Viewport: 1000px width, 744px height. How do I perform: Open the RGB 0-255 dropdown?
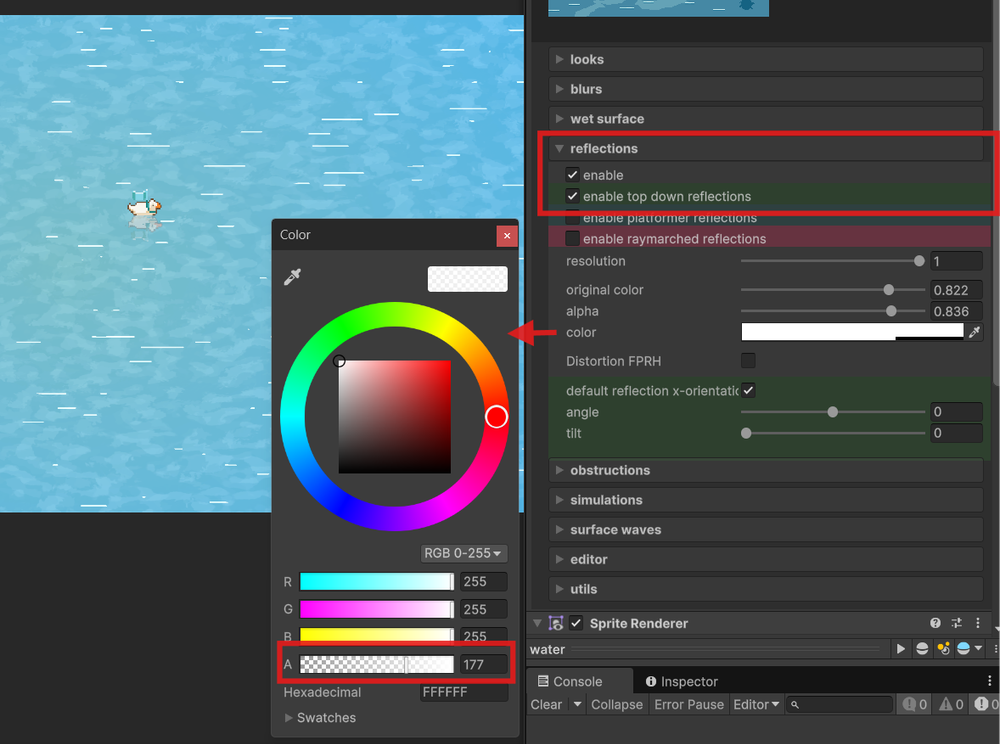(x=463, y=553)
